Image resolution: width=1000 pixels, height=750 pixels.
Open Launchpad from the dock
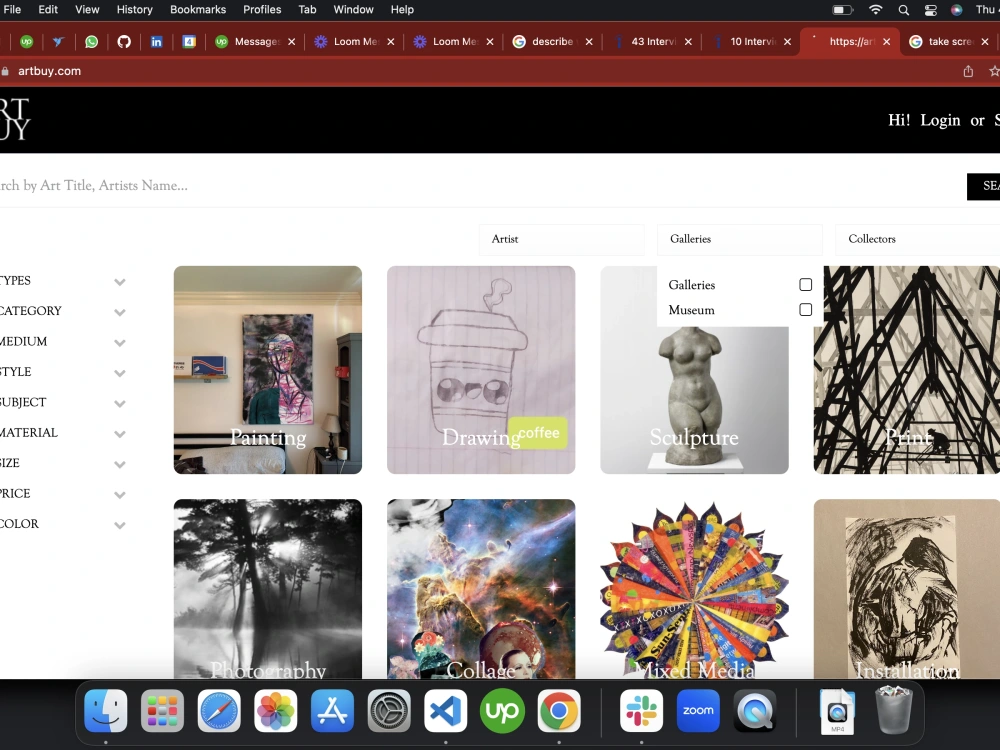point(162,710)
